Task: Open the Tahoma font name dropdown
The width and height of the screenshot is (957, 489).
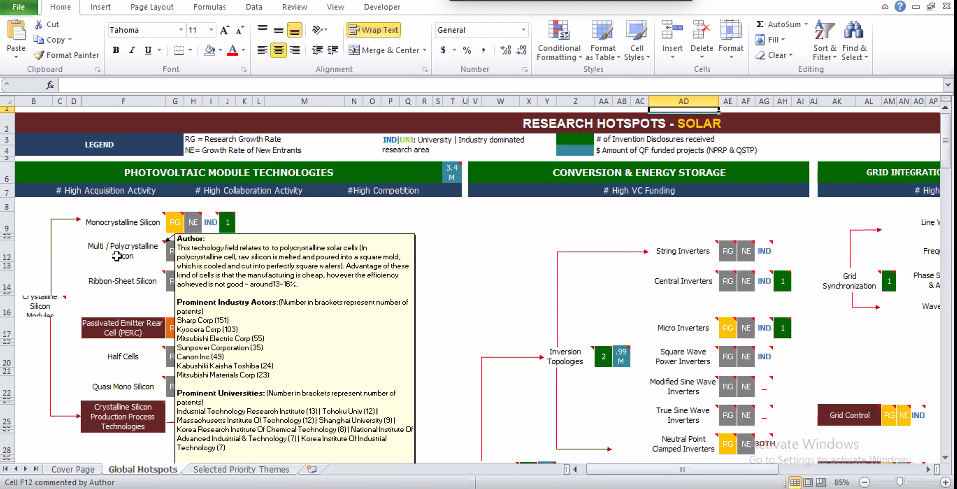Action: coord(181,30)
